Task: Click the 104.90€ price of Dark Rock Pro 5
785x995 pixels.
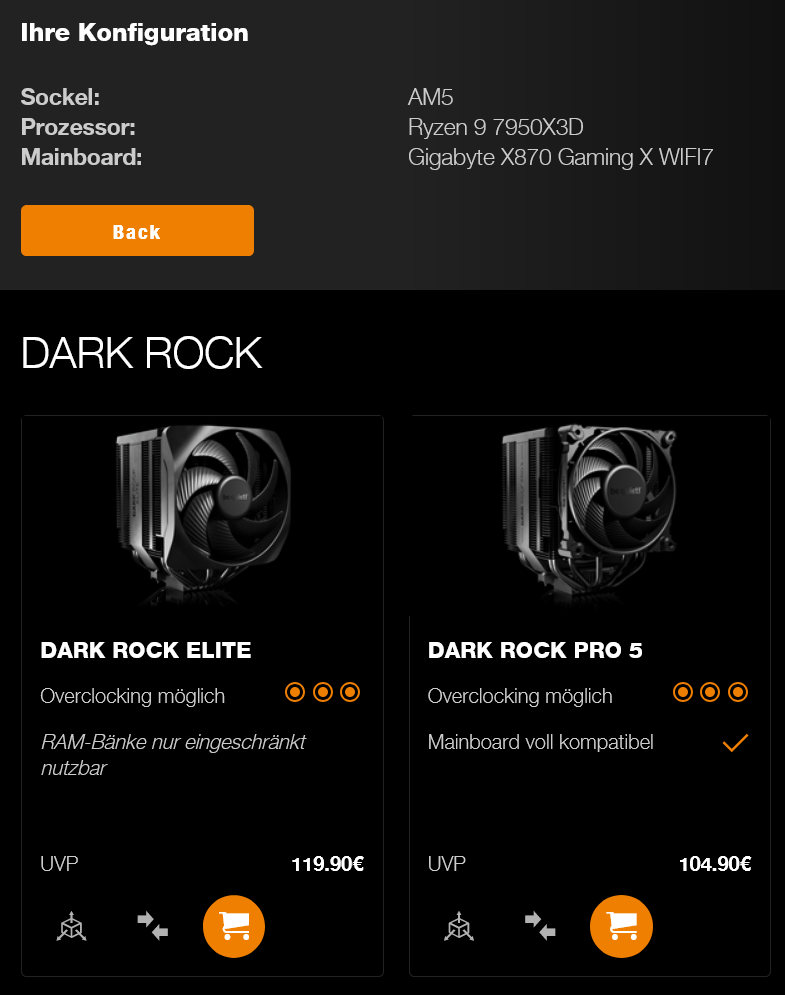Action: tap(715, 864)
